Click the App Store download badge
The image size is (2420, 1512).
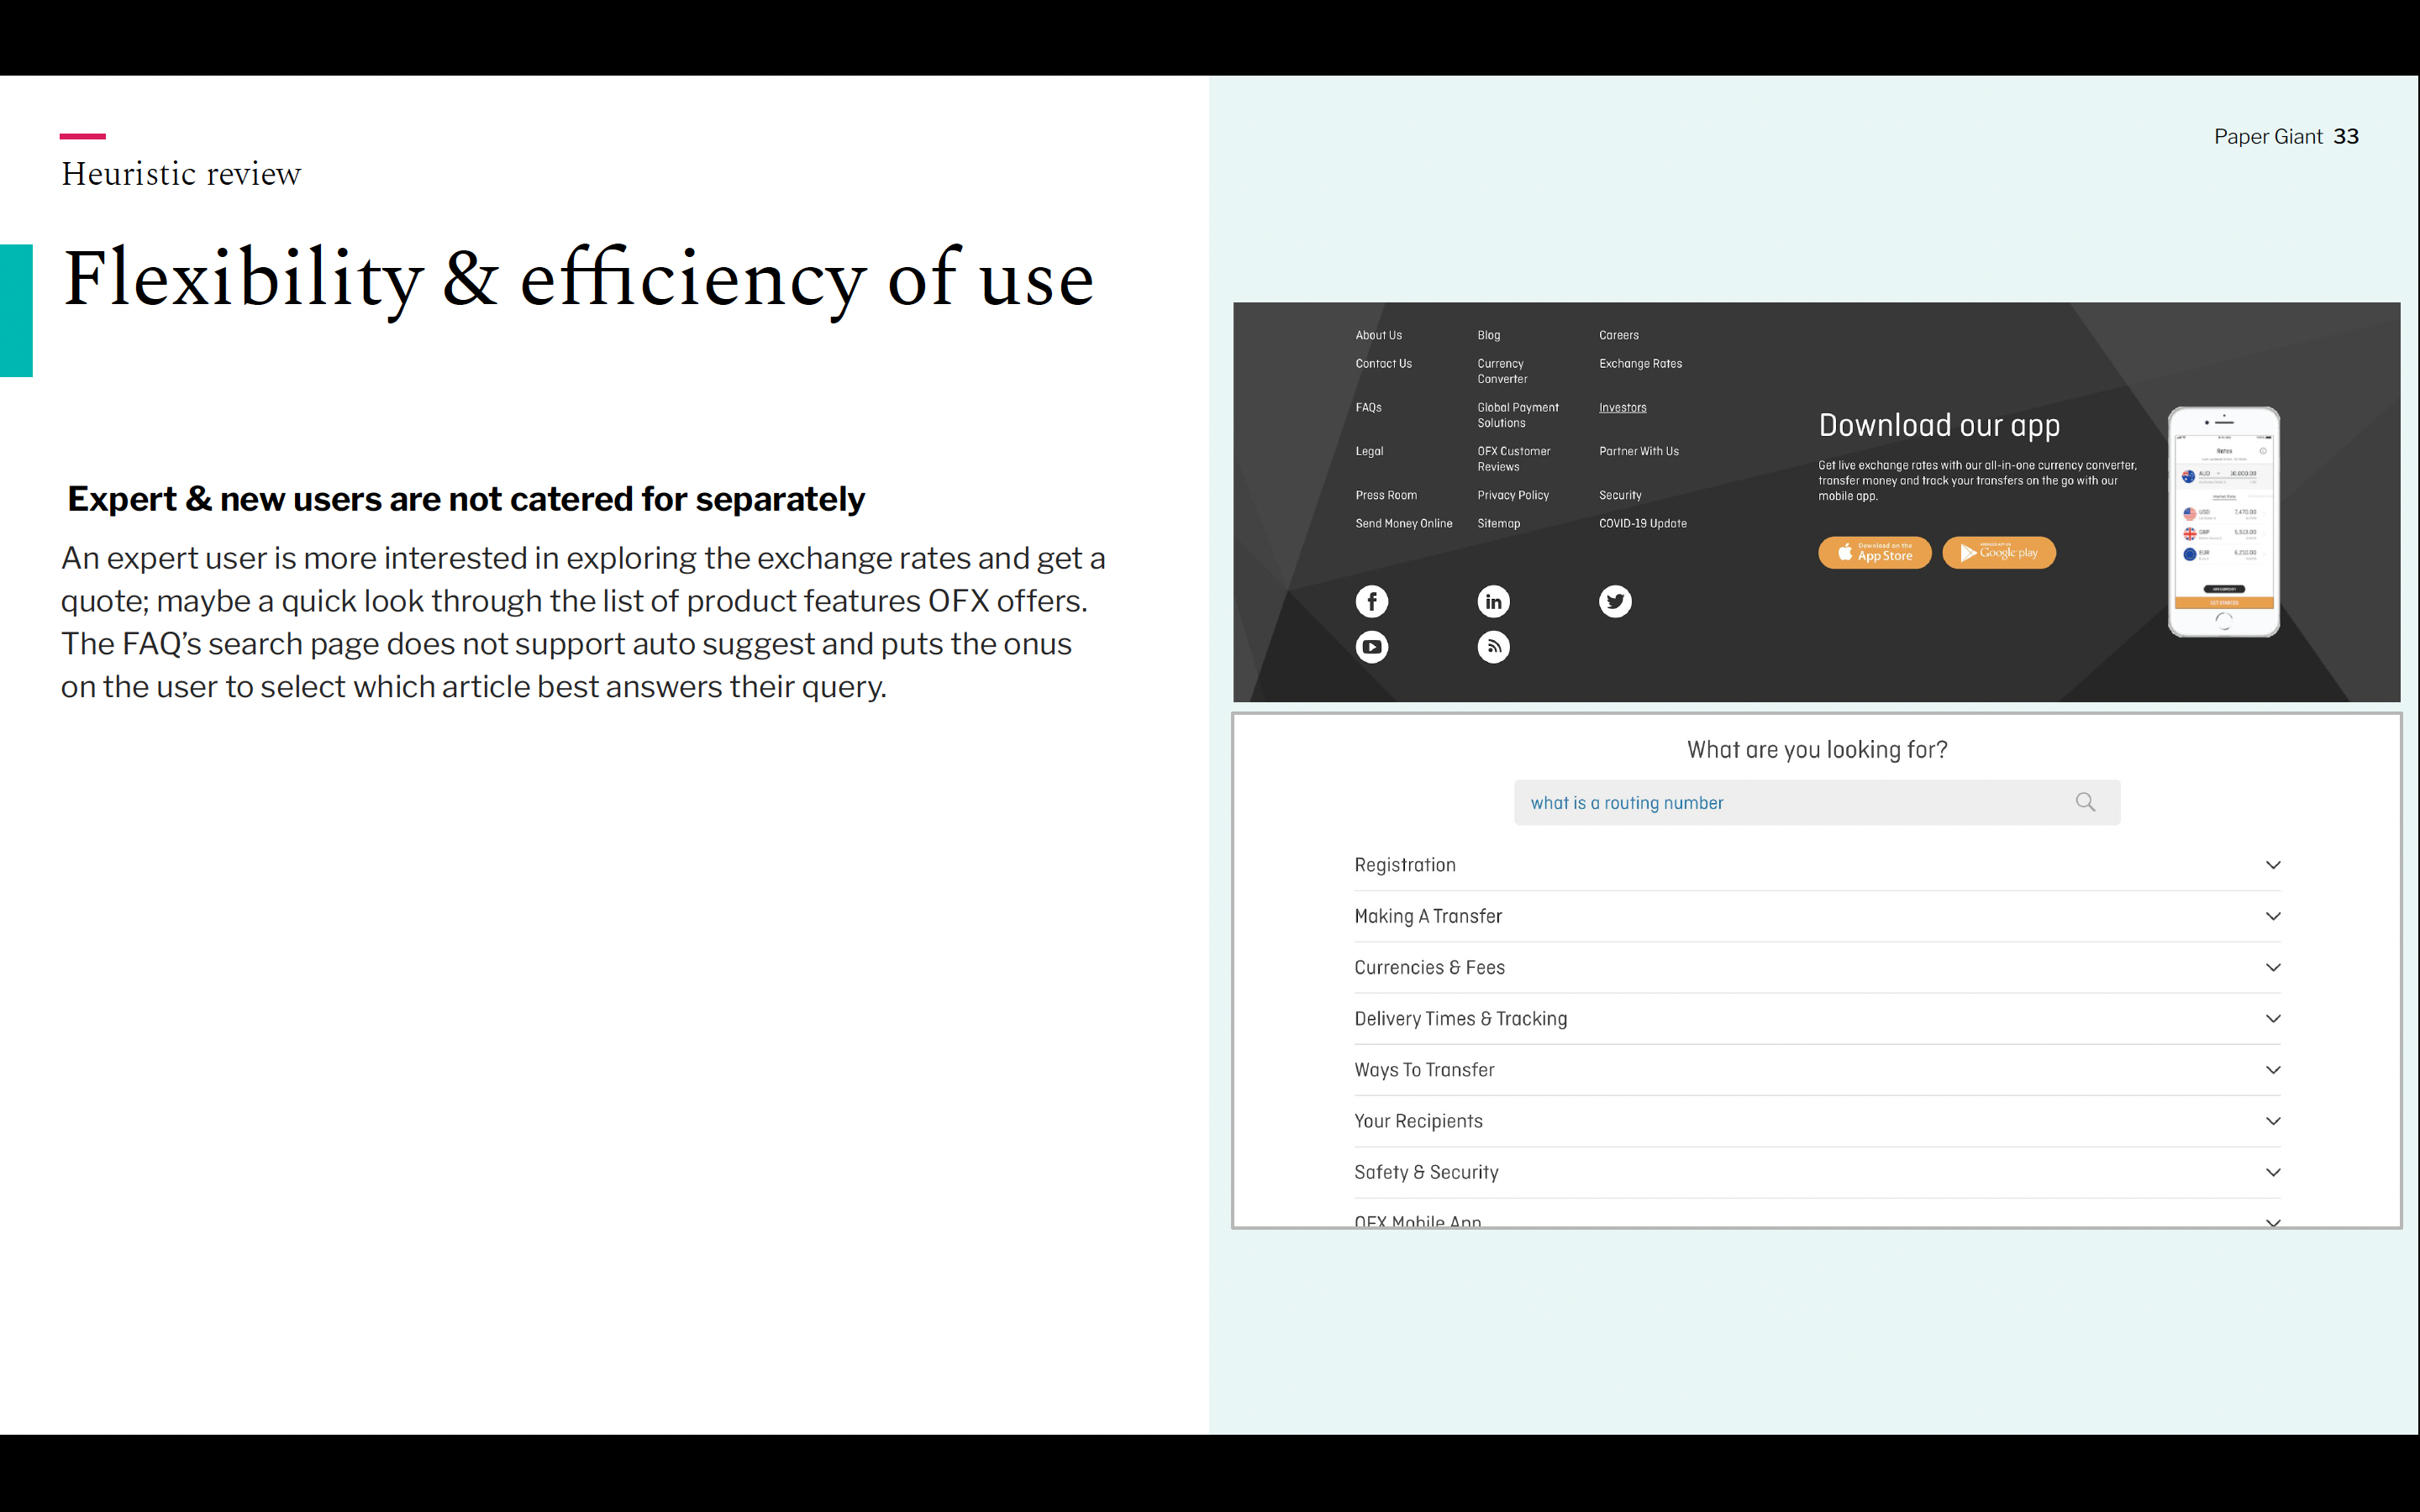[1874, 553]
